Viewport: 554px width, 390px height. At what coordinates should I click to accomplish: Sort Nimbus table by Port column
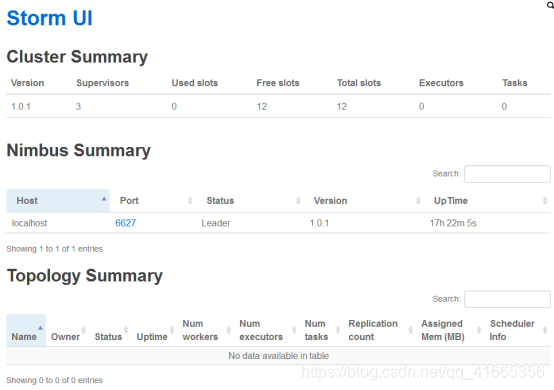coord(153,201)
